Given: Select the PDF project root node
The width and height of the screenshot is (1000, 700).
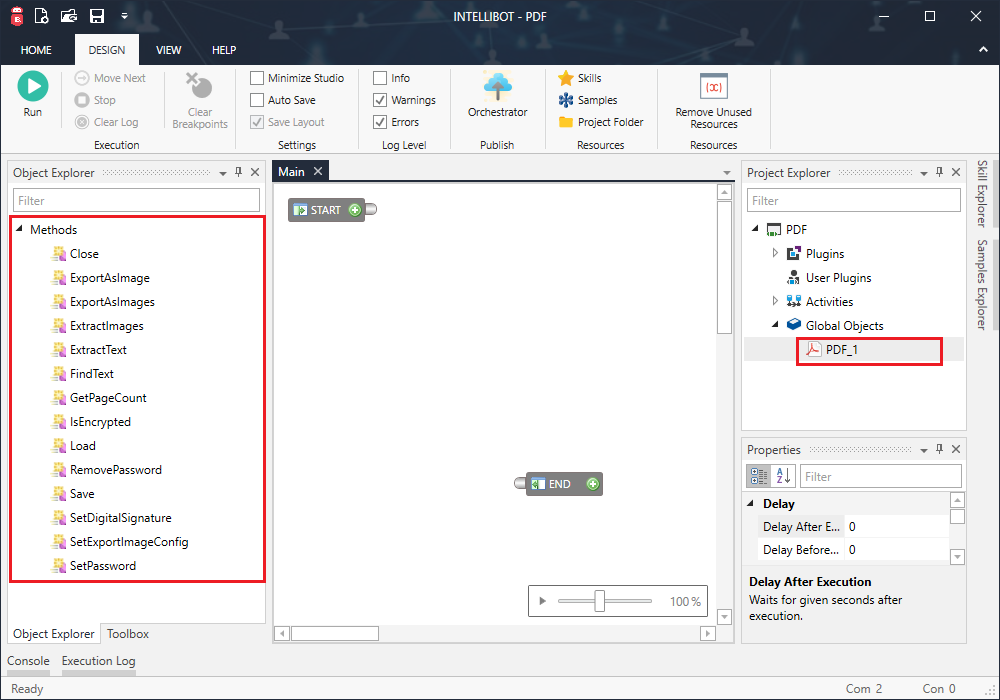Looking at the screenshot, I should tap(796, 230).
